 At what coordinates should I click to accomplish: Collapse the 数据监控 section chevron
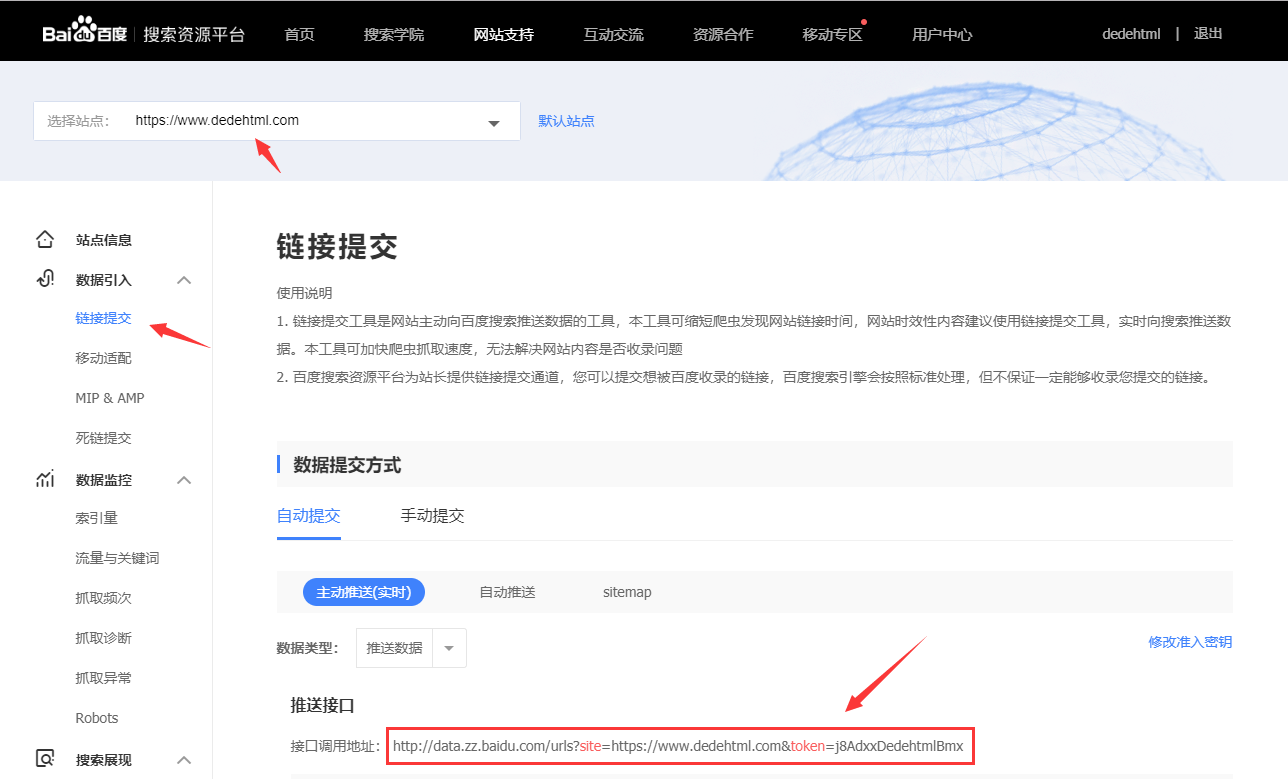(x=184, y=480)
